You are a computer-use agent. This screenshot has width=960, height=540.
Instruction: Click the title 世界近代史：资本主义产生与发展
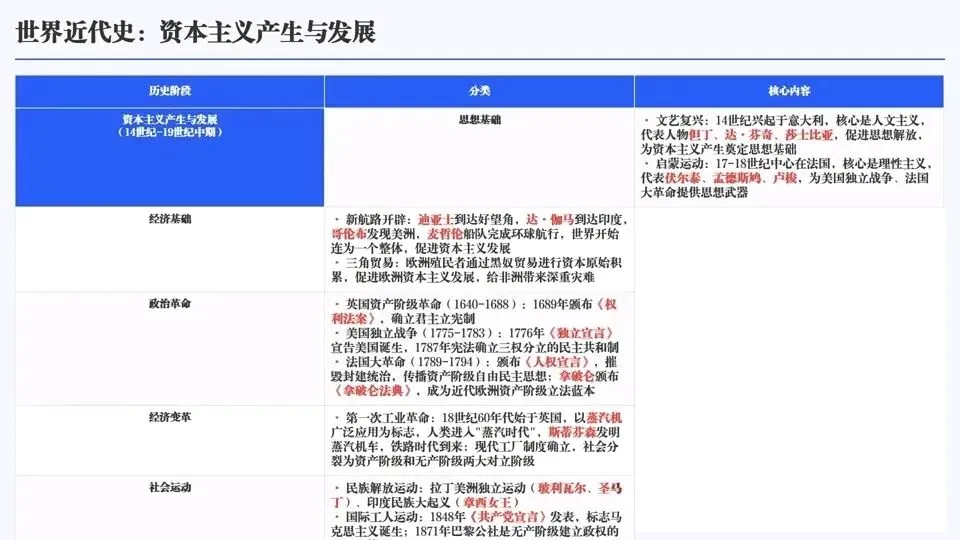[x=195, y=32]
